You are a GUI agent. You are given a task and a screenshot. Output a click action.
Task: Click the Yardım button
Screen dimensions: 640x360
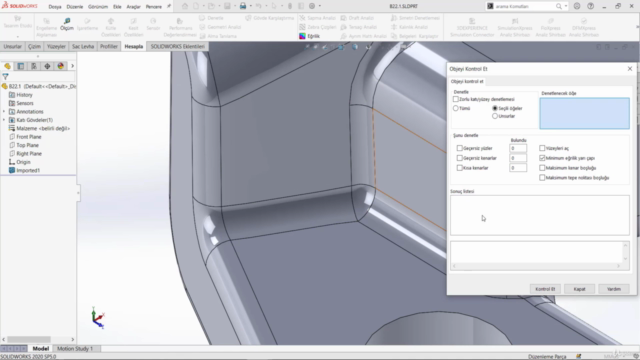(x=613, y=289)
